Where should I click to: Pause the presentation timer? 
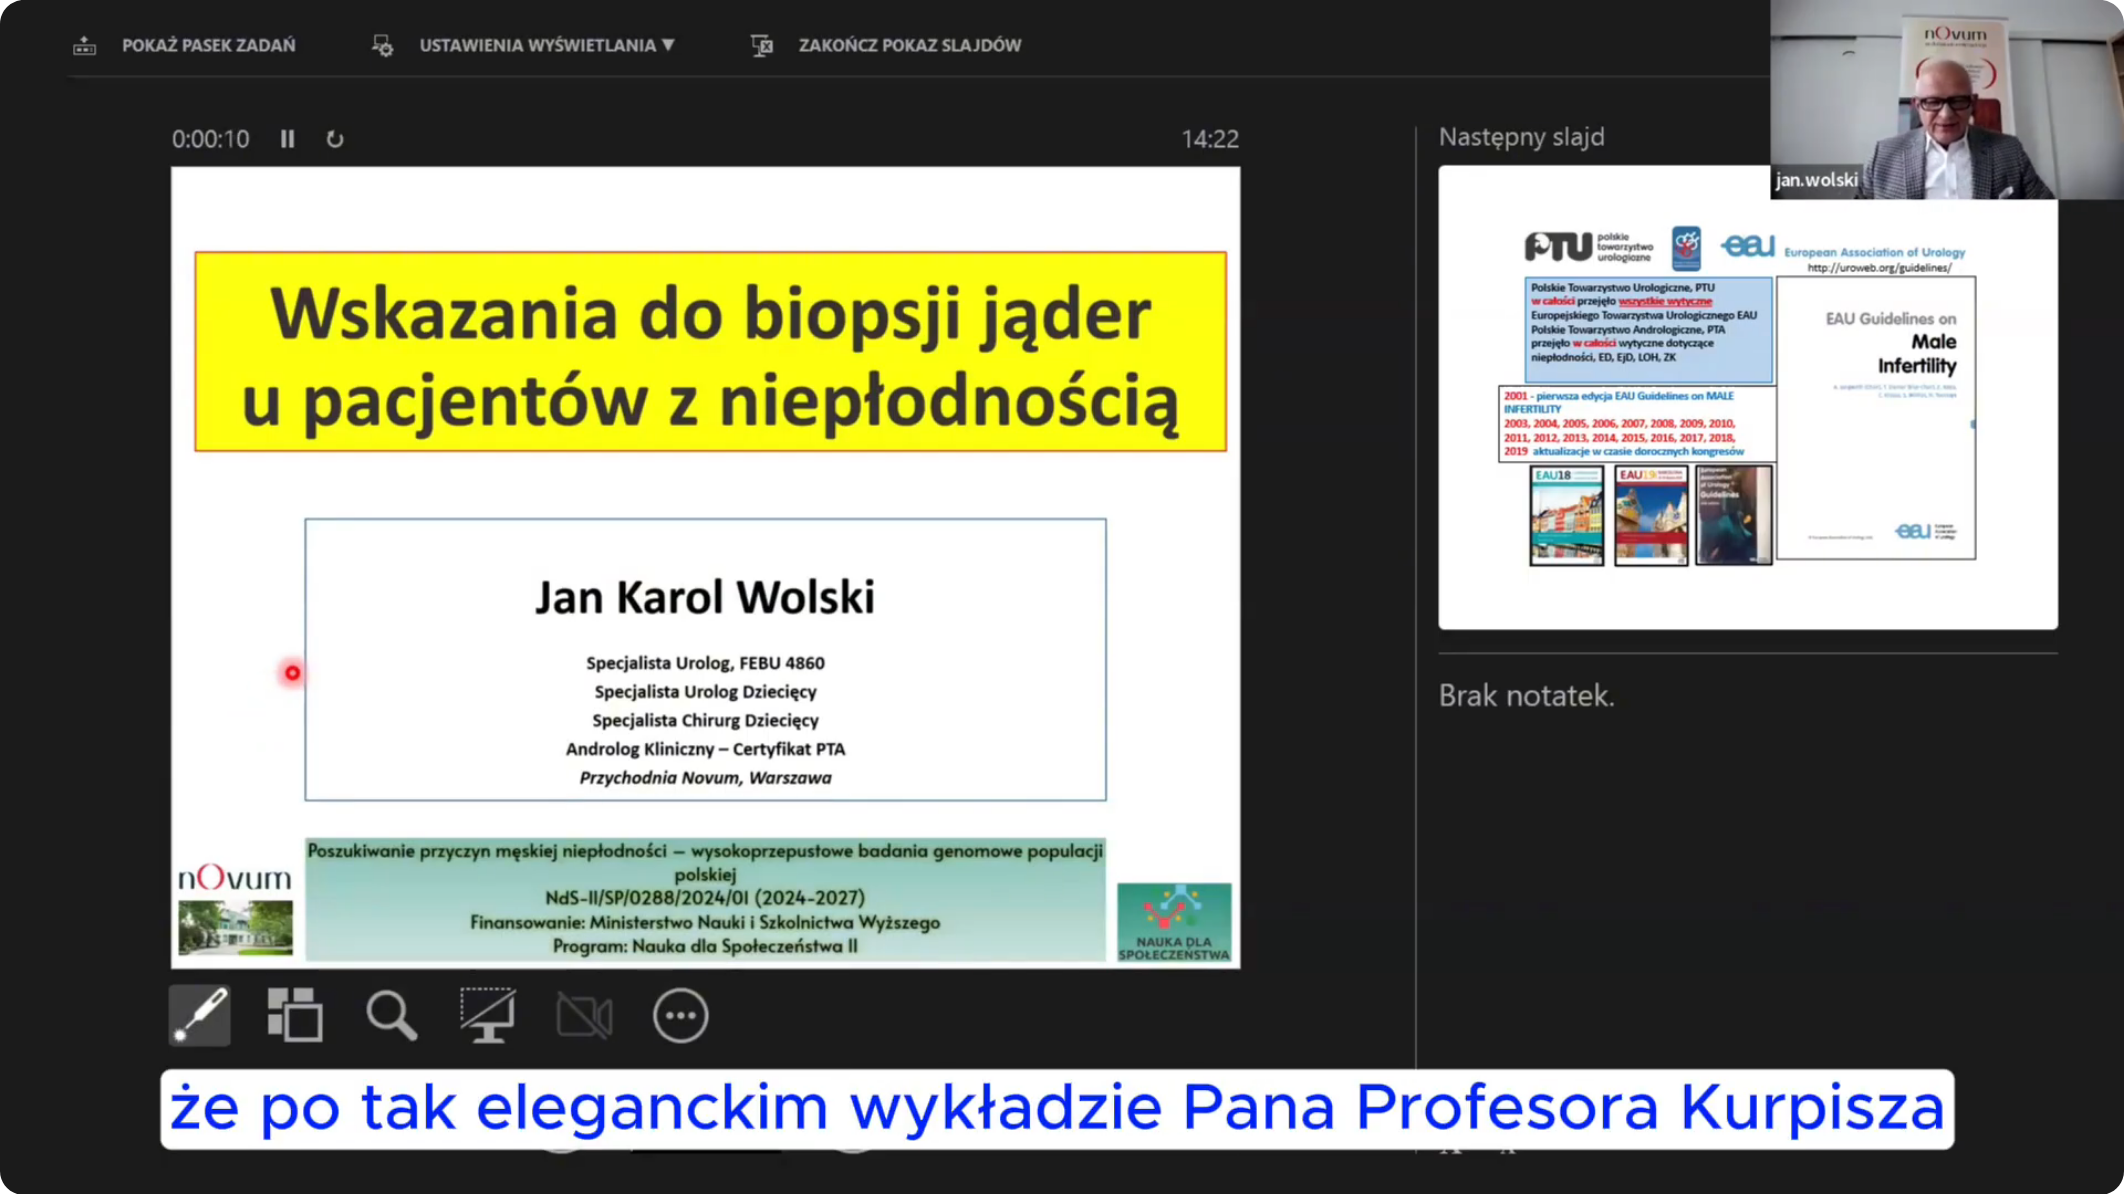click(288, 139)
